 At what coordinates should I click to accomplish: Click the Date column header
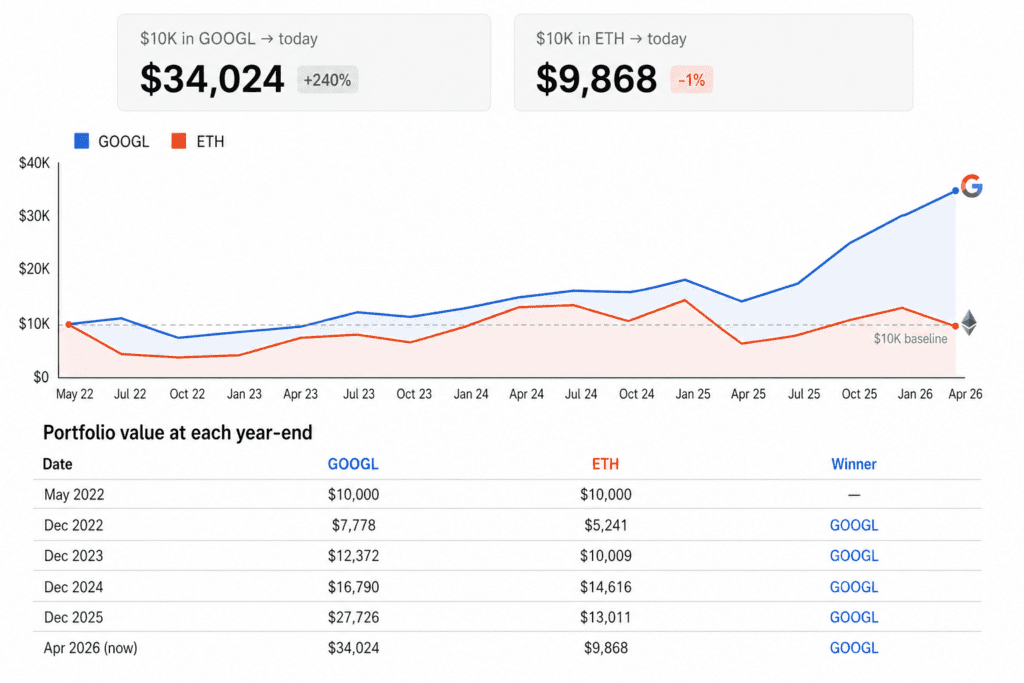pos(57,464)
